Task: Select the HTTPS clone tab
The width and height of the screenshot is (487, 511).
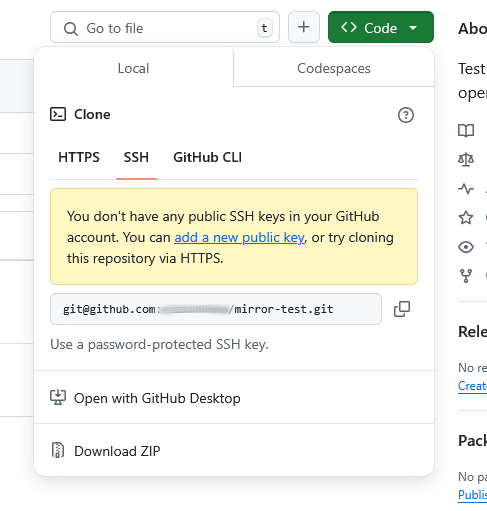Action: click(79, 157)
